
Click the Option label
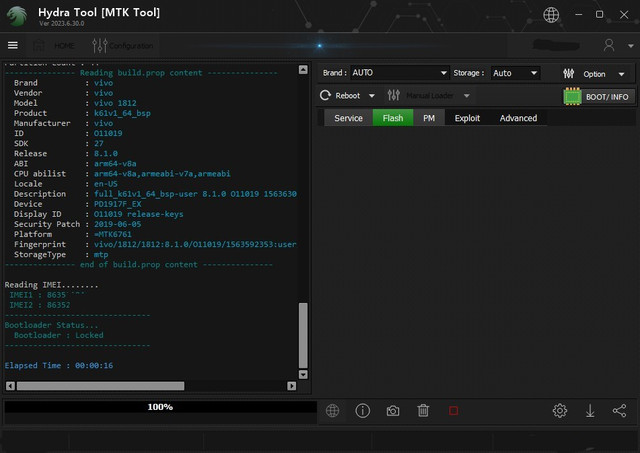tap(594, 74)
